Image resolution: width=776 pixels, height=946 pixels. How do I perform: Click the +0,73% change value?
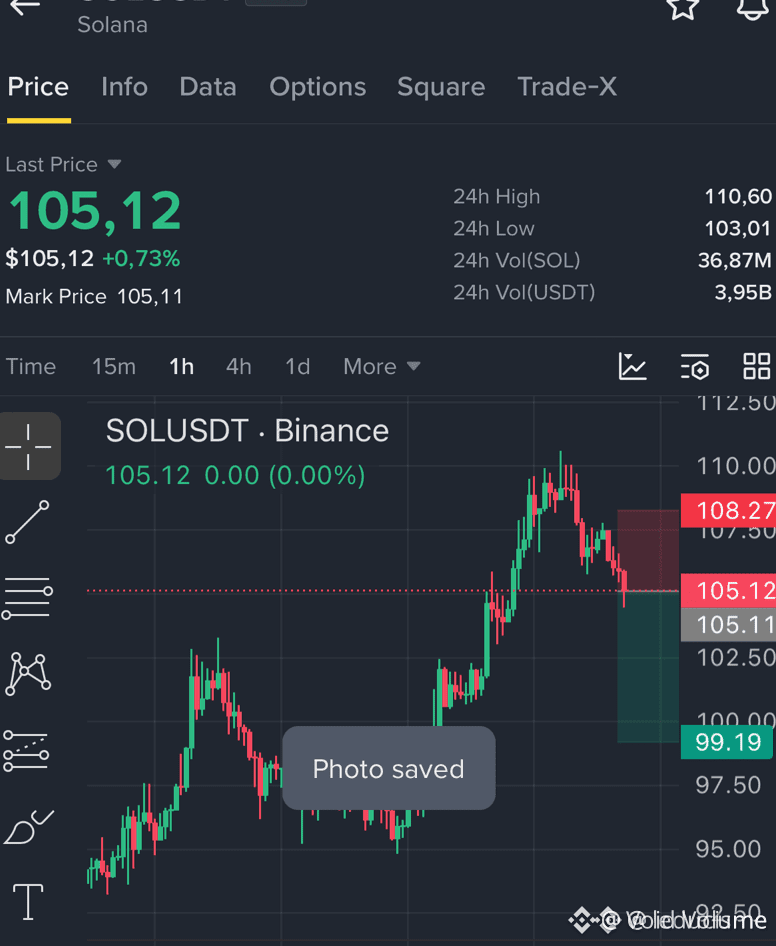[x=141, y=259]
